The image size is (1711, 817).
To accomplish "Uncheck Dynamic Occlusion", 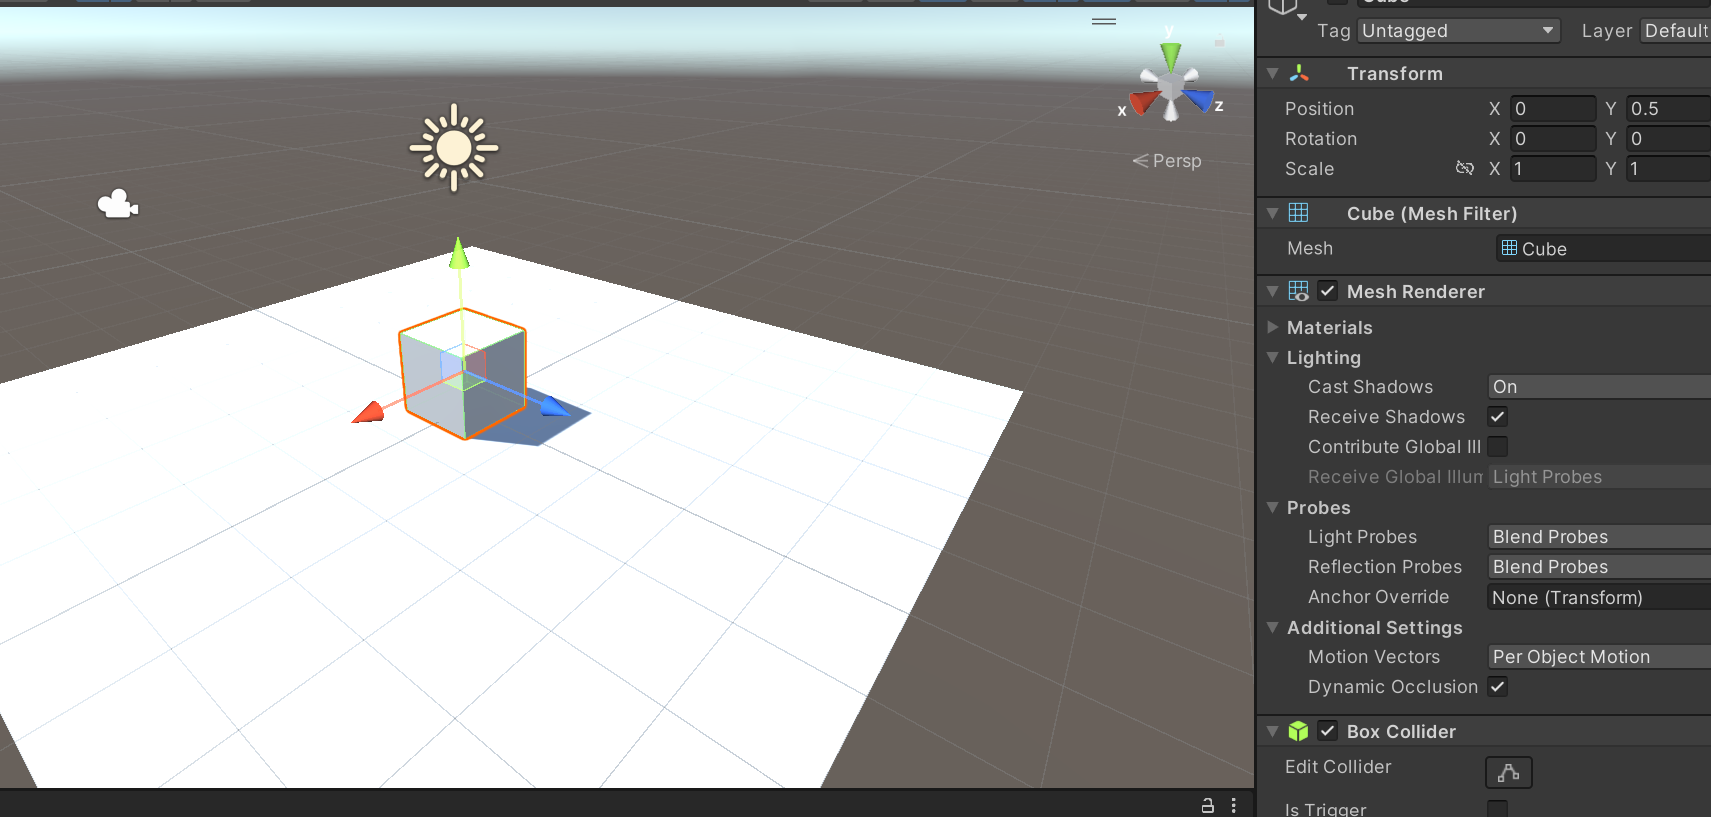I will 1497,687.
